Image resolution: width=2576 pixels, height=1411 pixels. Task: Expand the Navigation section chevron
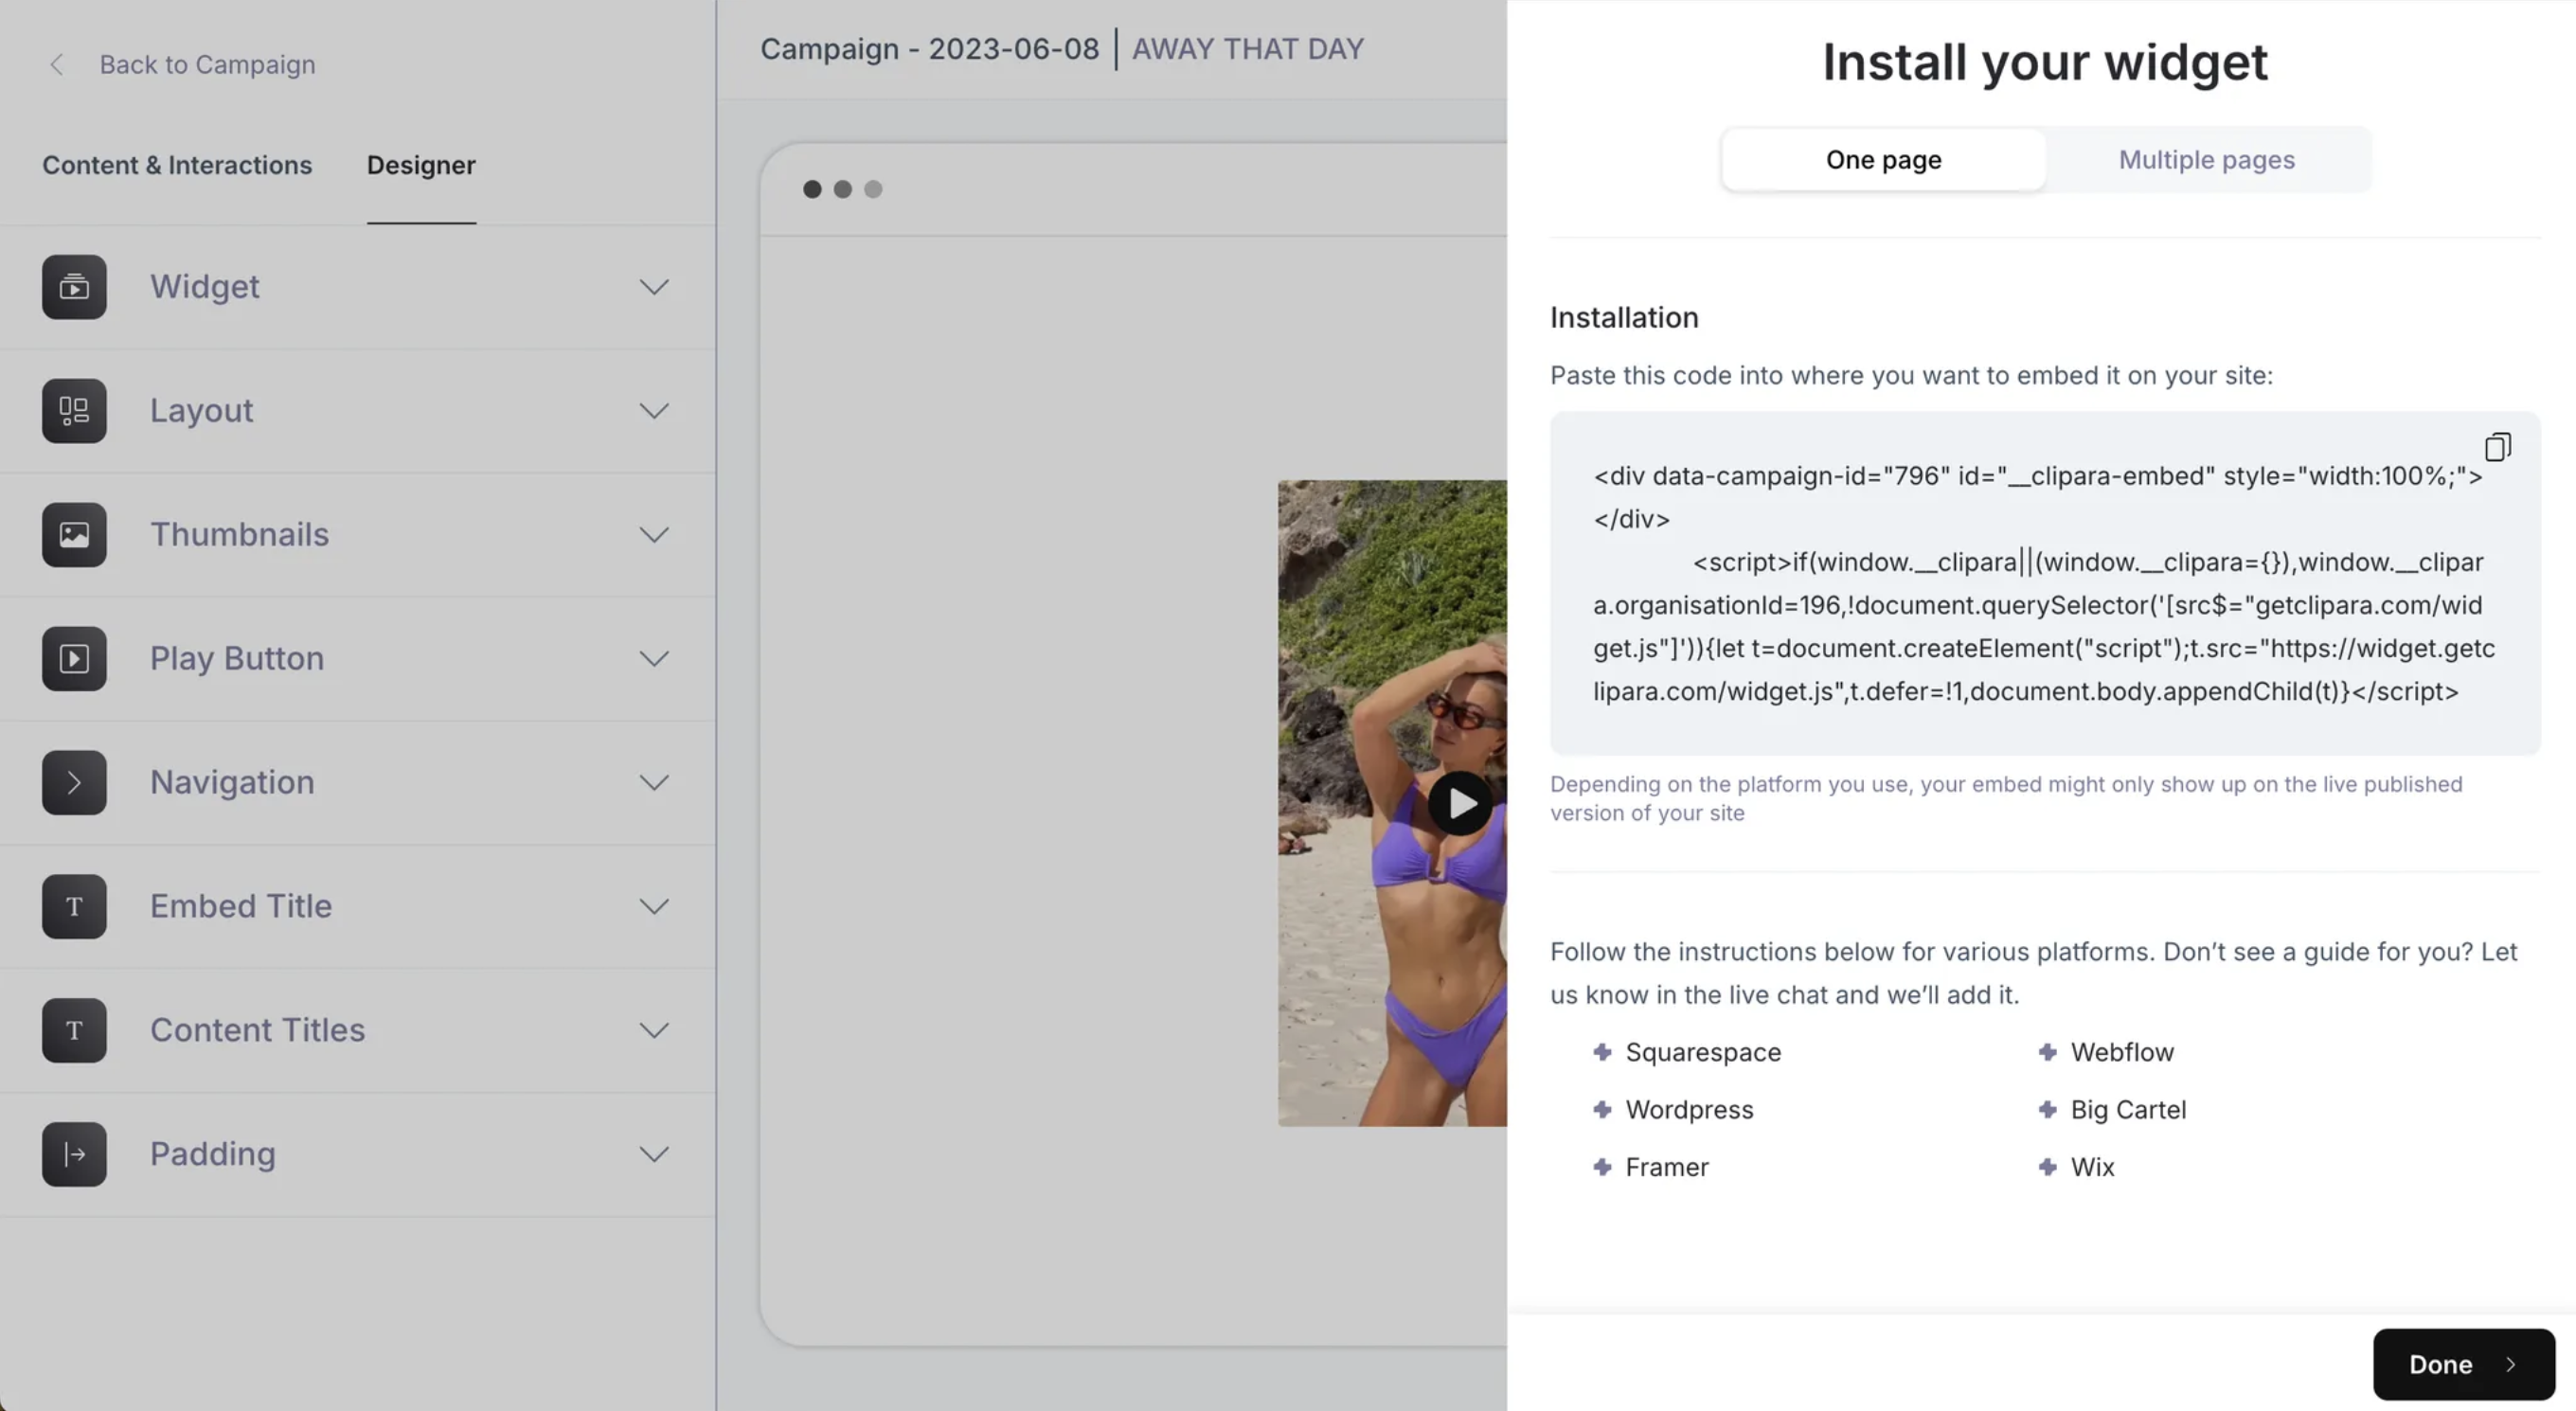pos(654,783)
